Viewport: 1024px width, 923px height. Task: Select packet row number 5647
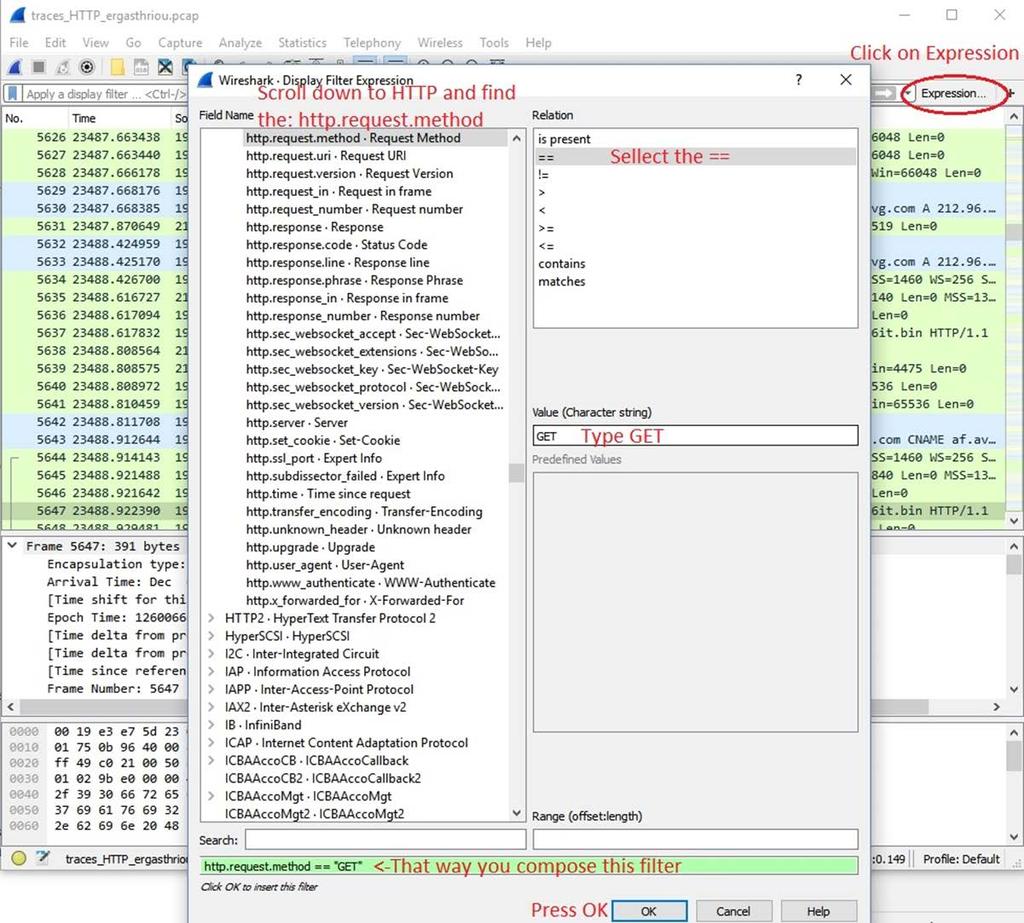[x=95, y=511]
